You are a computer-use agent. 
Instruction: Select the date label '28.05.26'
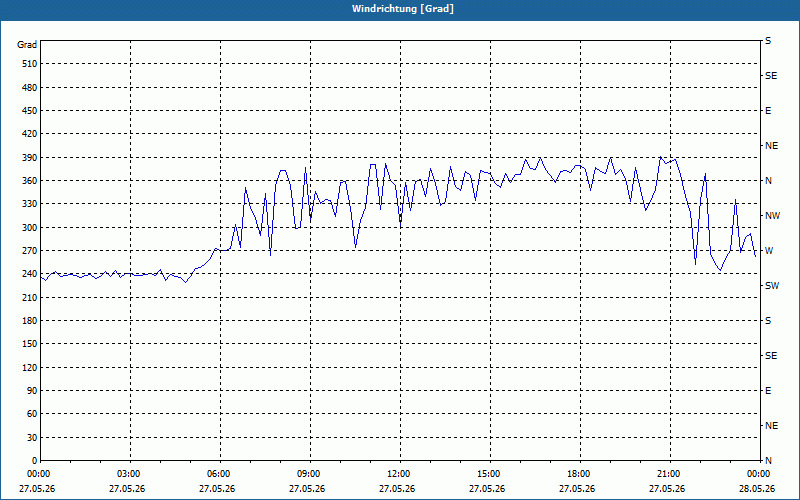pos(757,489)
